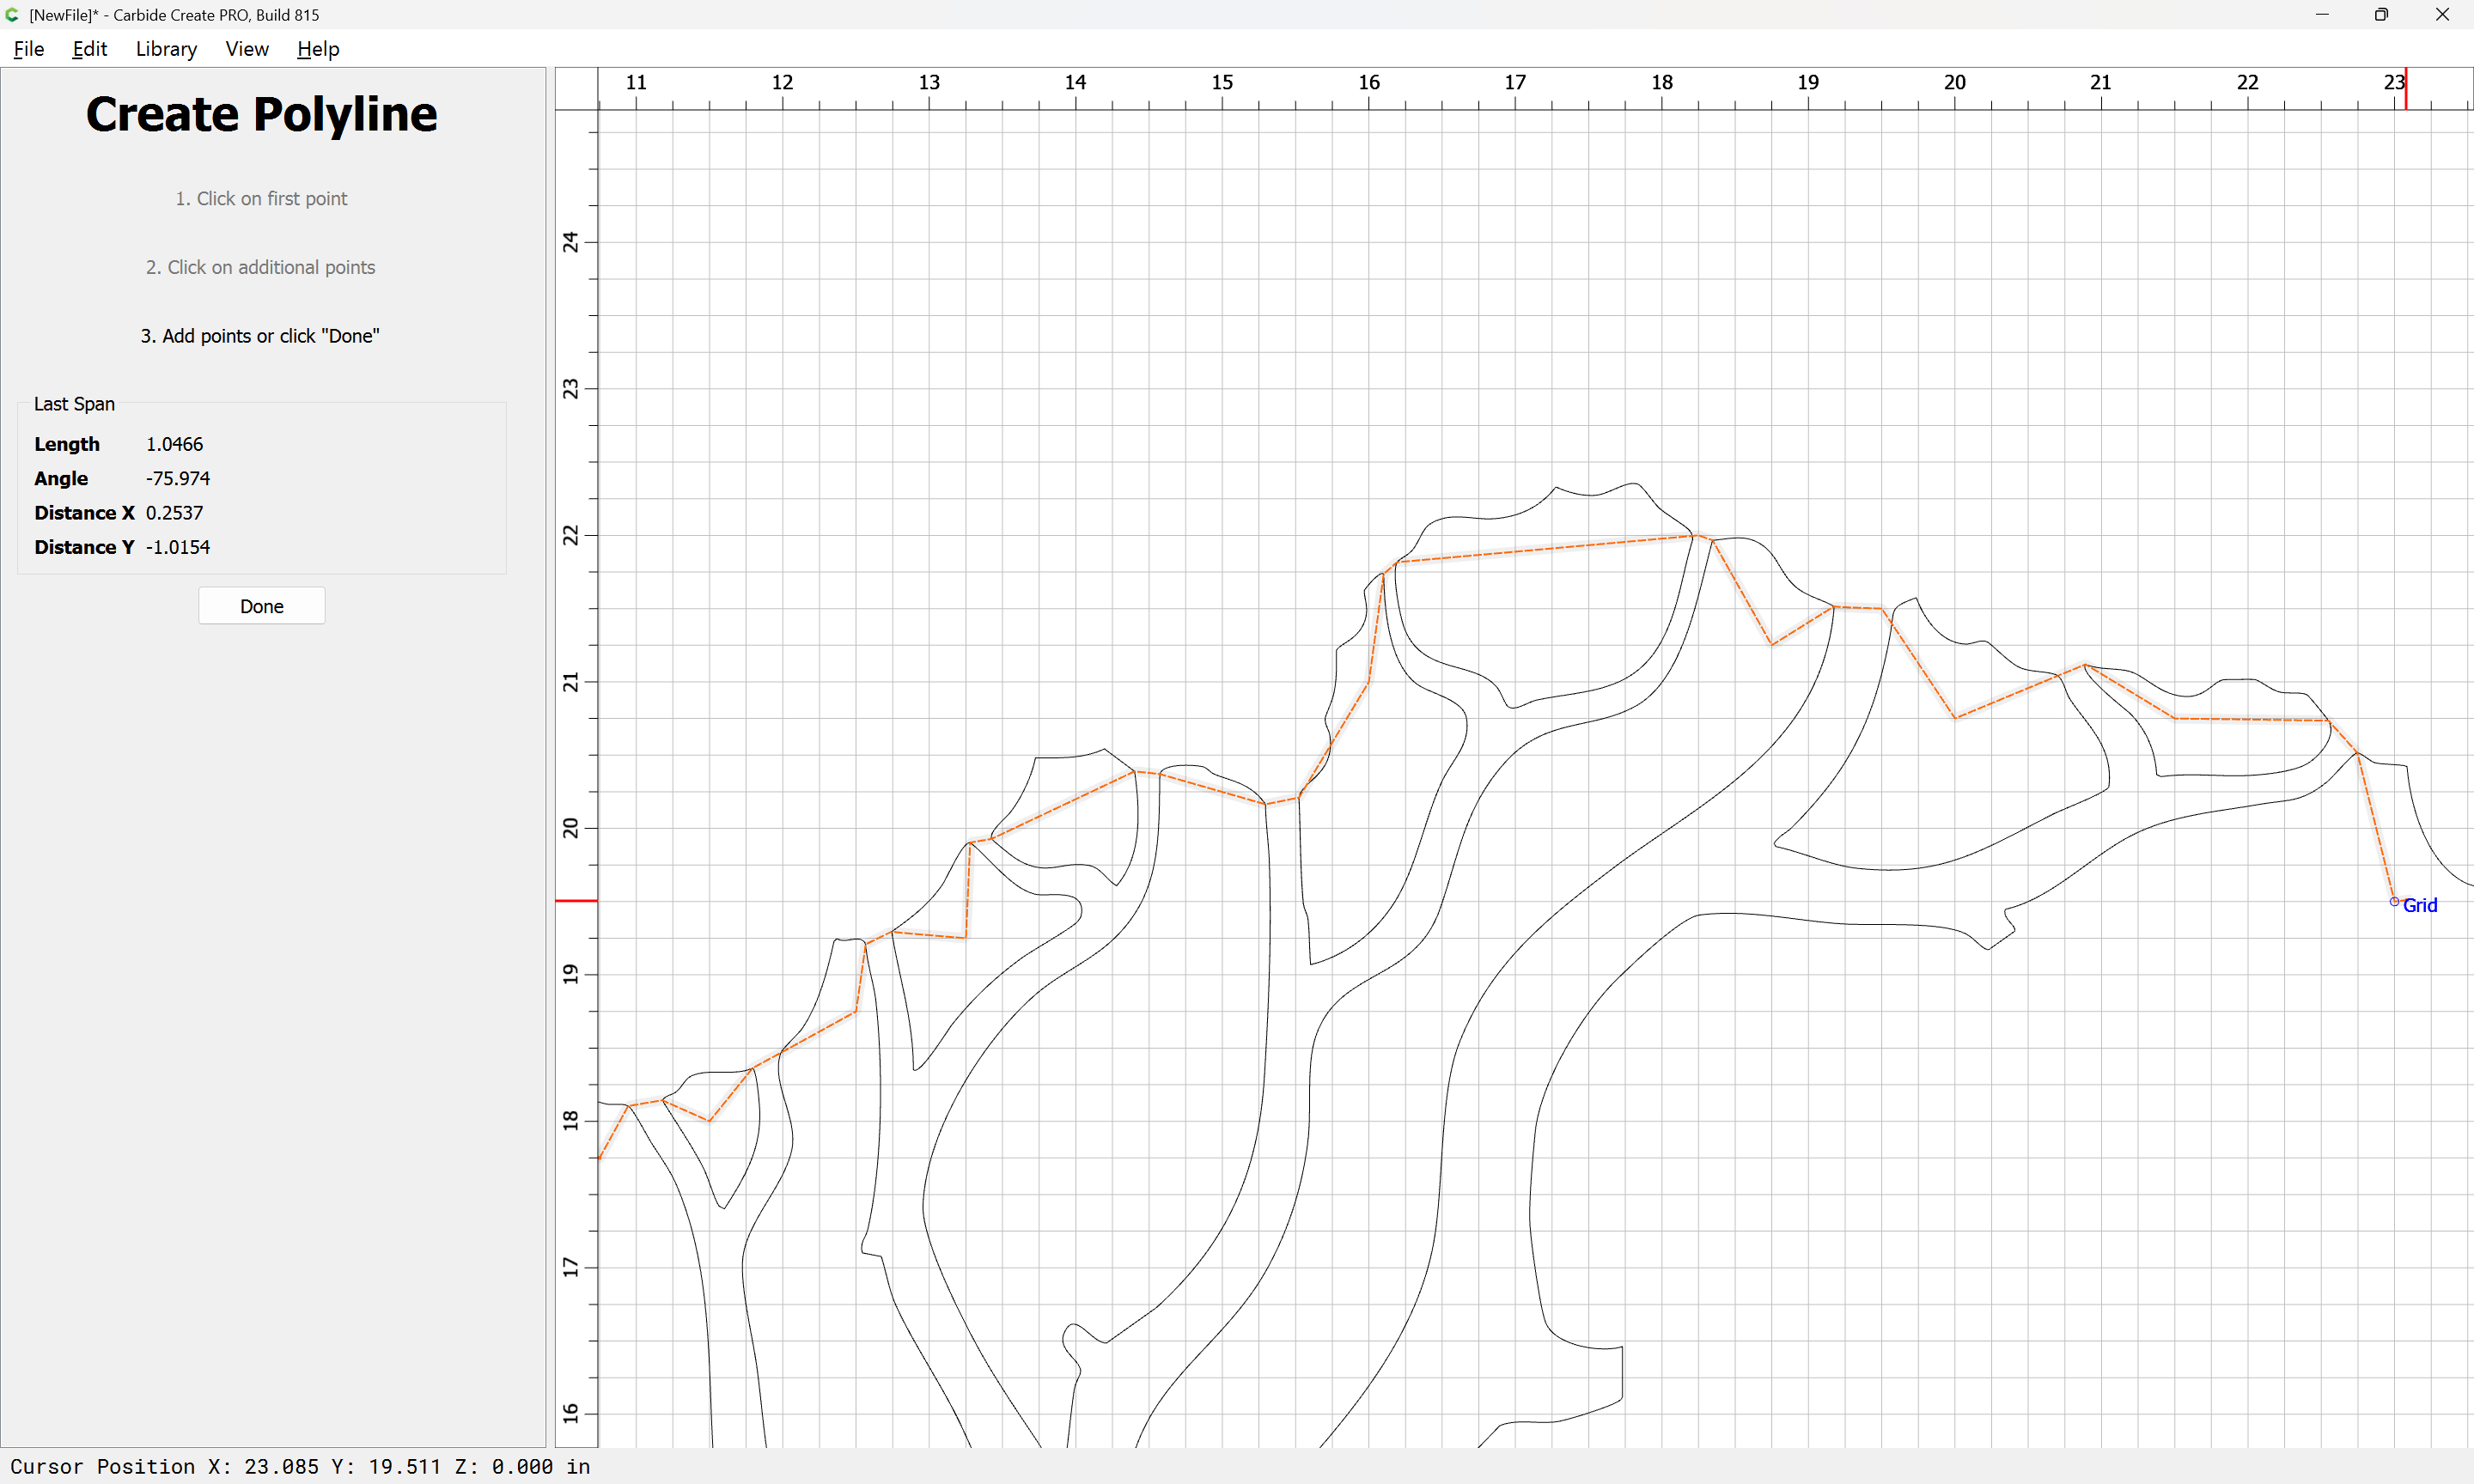This screenshot has height=1484, width=2474.
Task: Open the View menu
Action: coord(247,49)
